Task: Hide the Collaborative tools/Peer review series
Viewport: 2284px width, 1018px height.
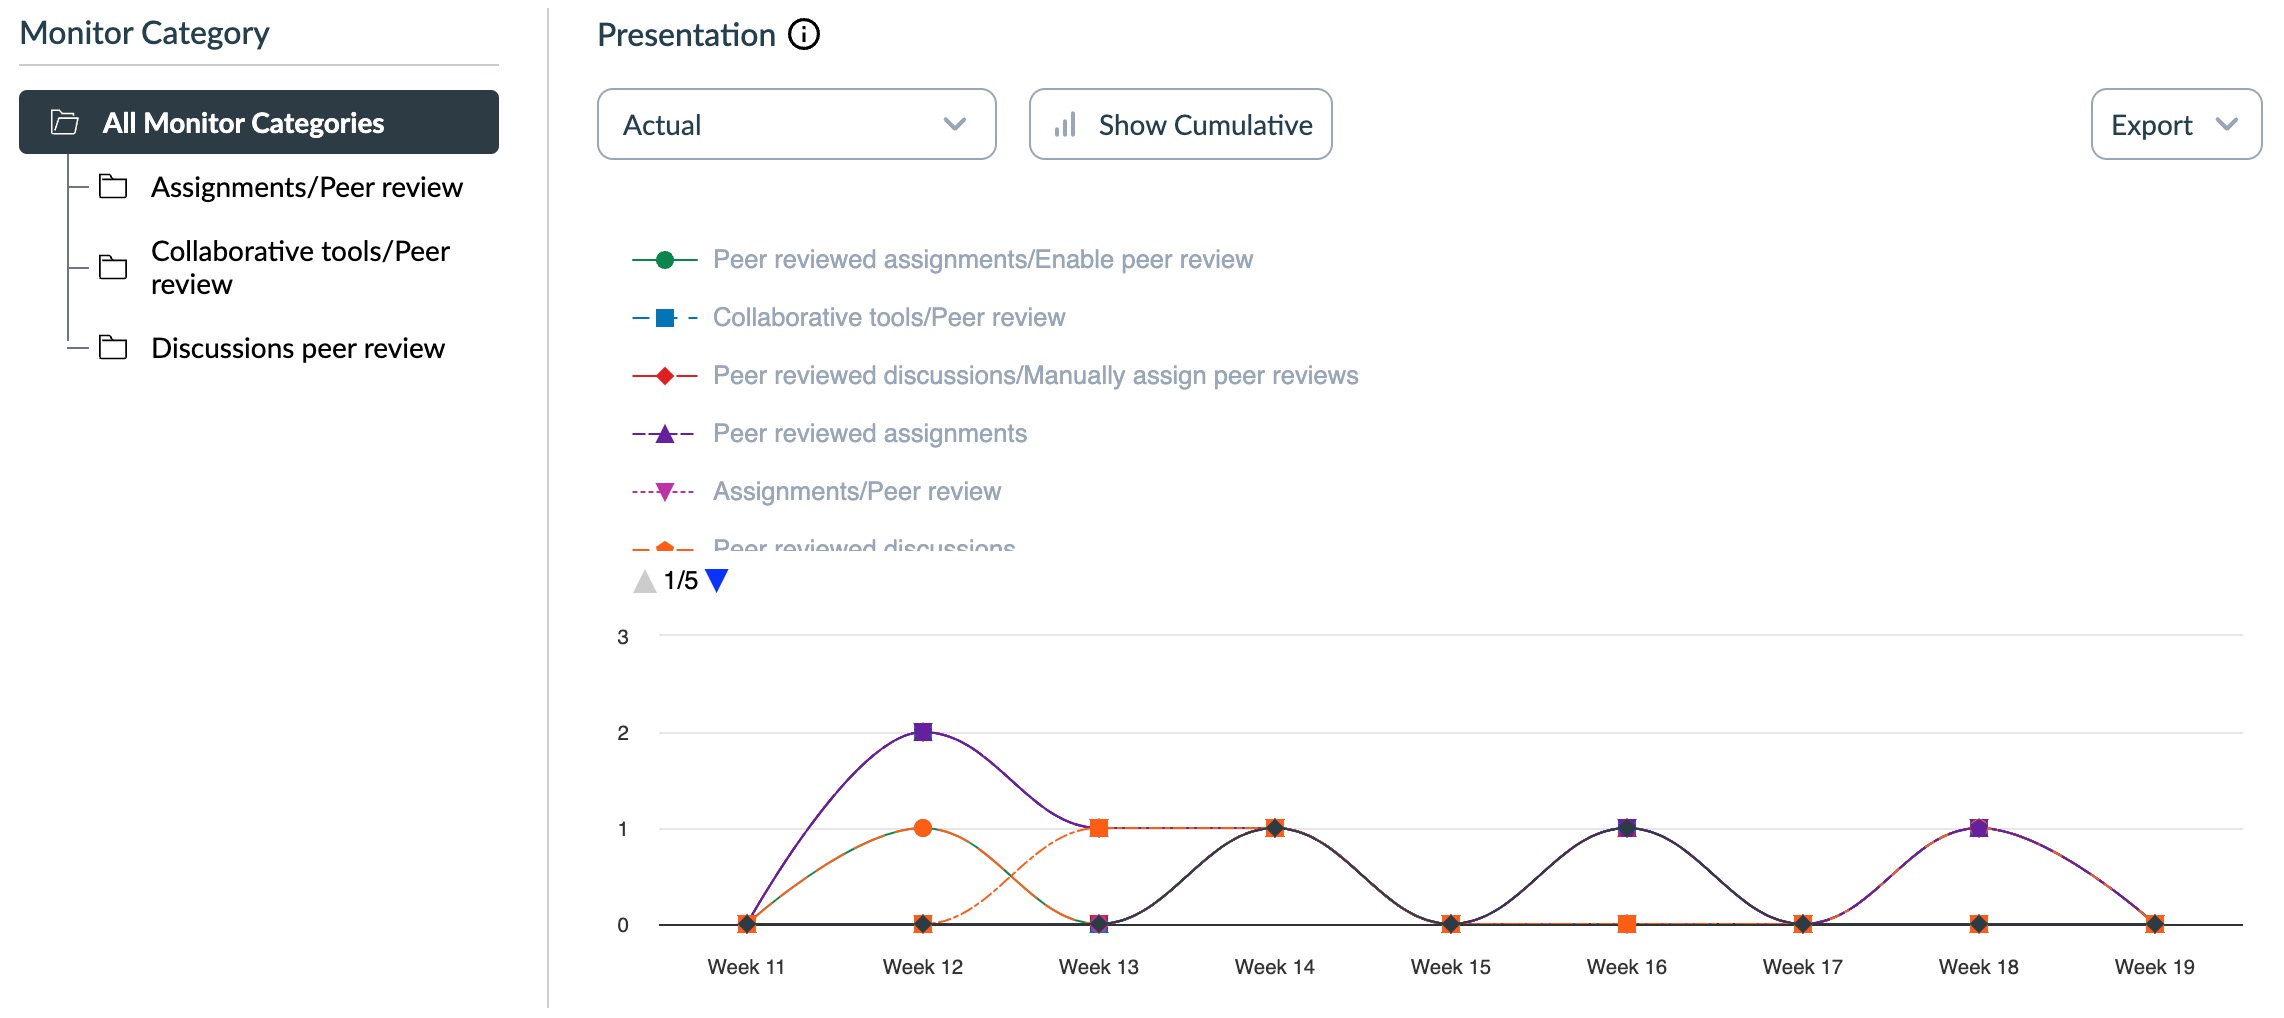Action: pos(888,316)
